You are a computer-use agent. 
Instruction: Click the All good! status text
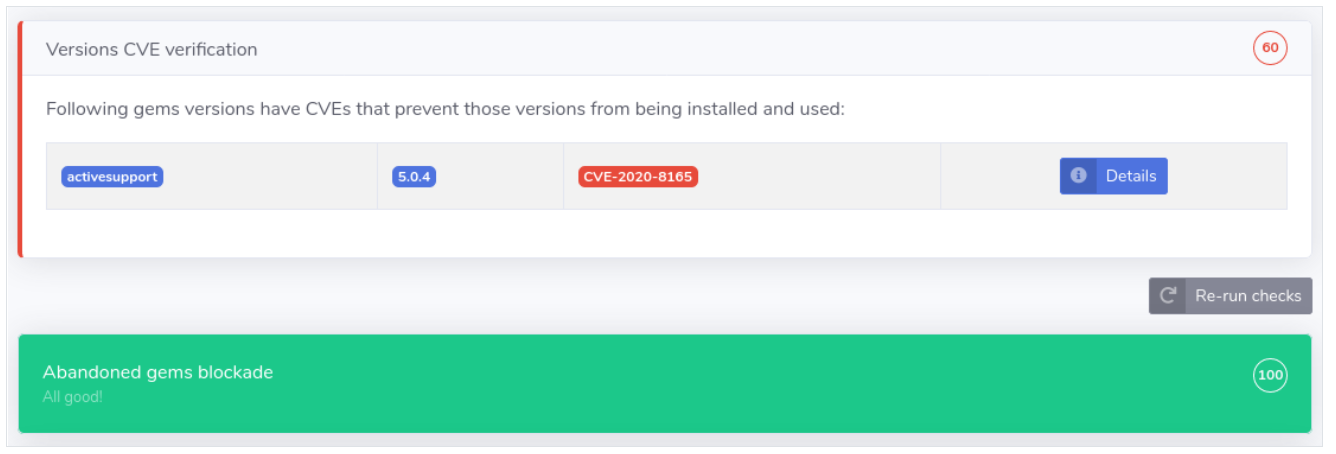(72, 397)
